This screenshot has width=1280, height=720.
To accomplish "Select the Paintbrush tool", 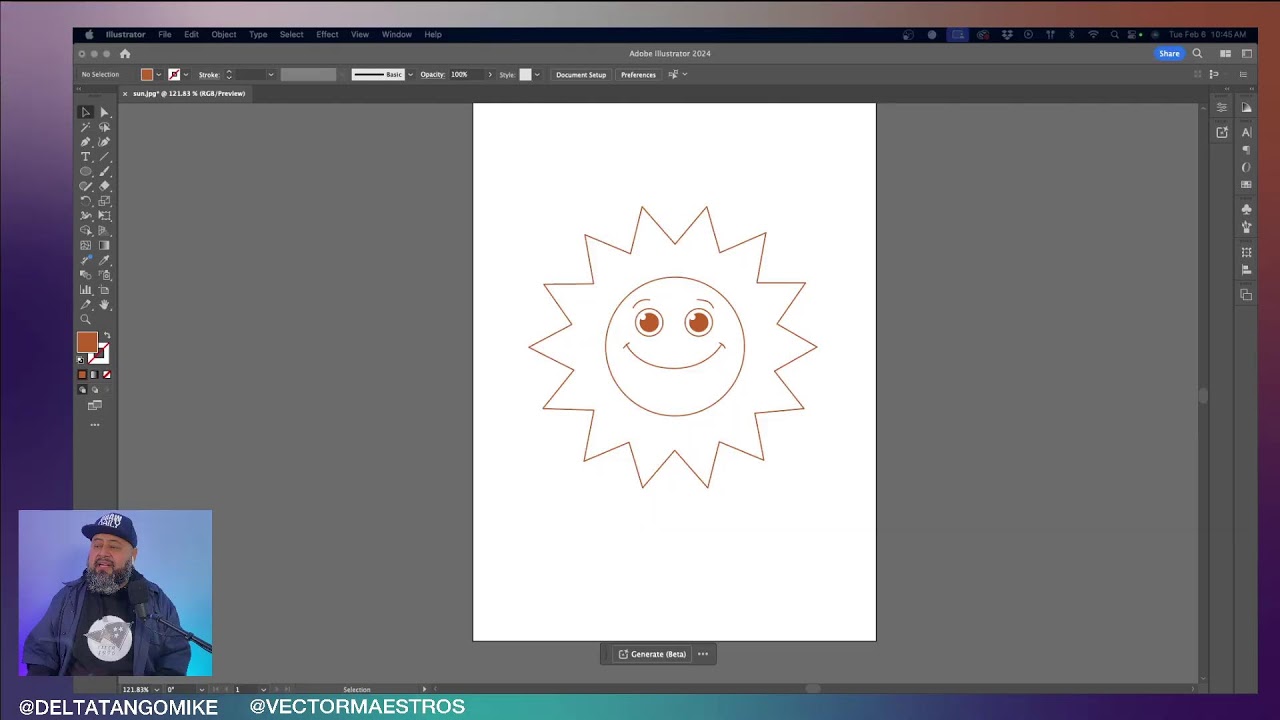I will click(x=104, y=171).
